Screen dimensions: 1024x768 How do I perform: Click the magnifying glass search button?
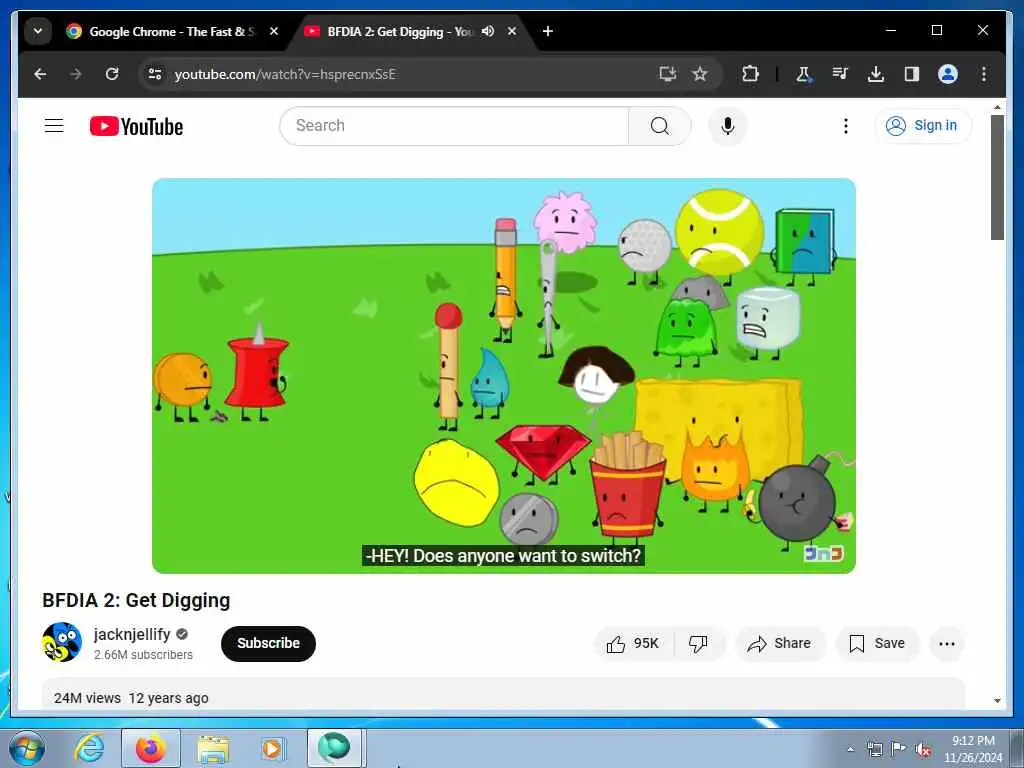pos(660,125)
